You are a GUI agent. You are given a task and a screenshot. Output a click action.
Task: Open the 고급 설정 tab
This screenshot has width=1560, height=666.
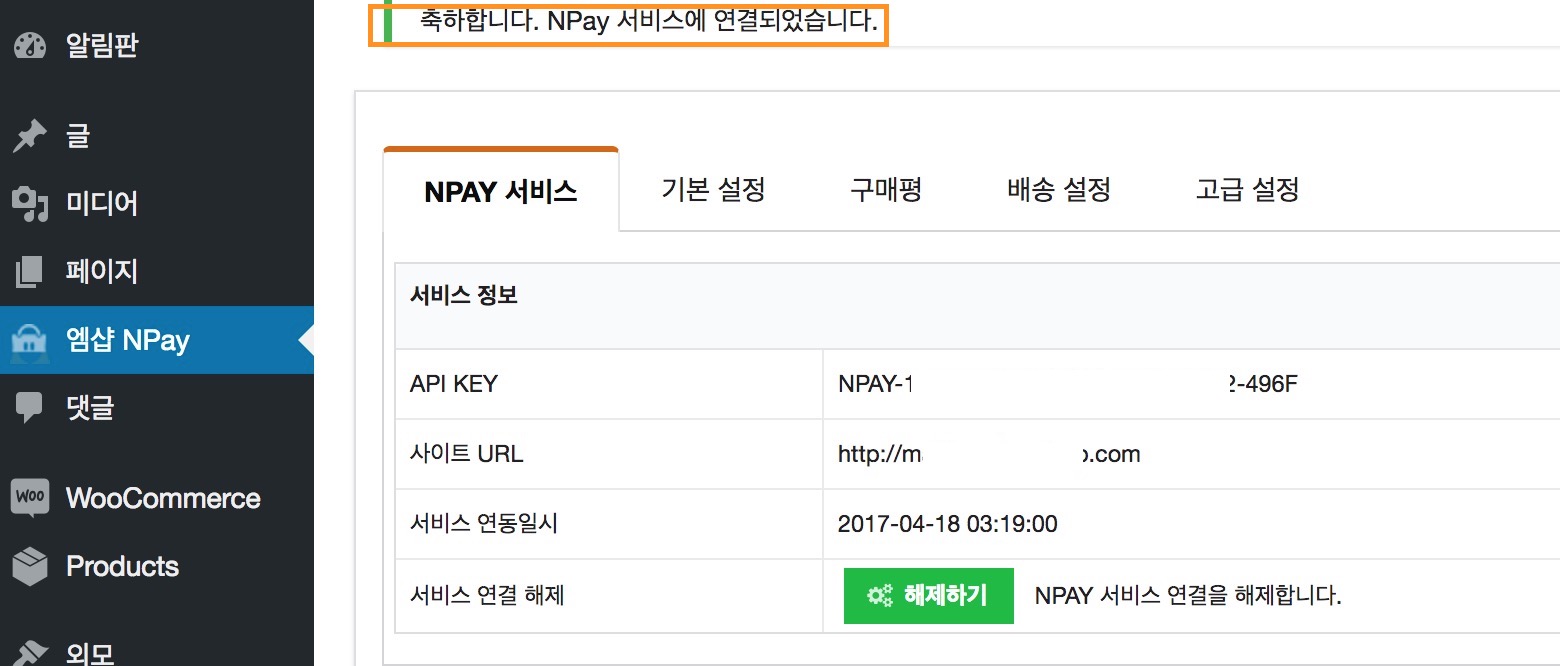(1247, 190)
